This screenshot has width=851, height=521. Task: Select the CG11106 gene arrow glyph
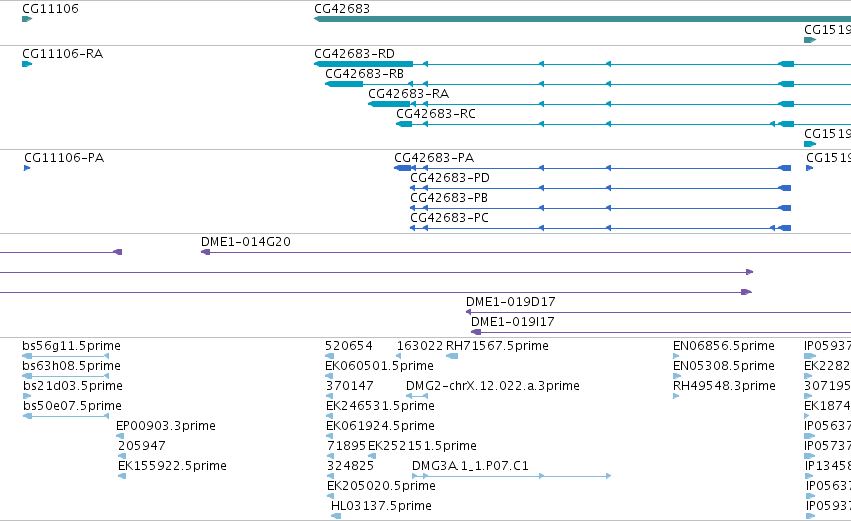tap(27, 19)
